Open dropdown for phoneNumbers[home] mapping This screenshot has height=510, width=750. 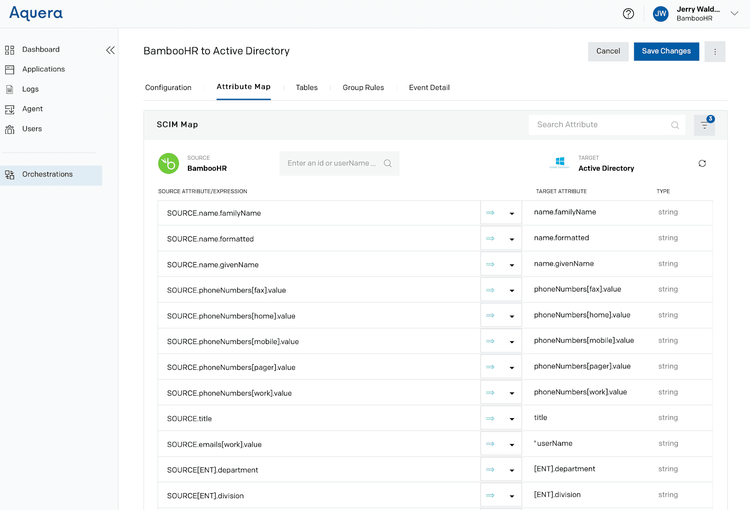[x=511, y=316]
